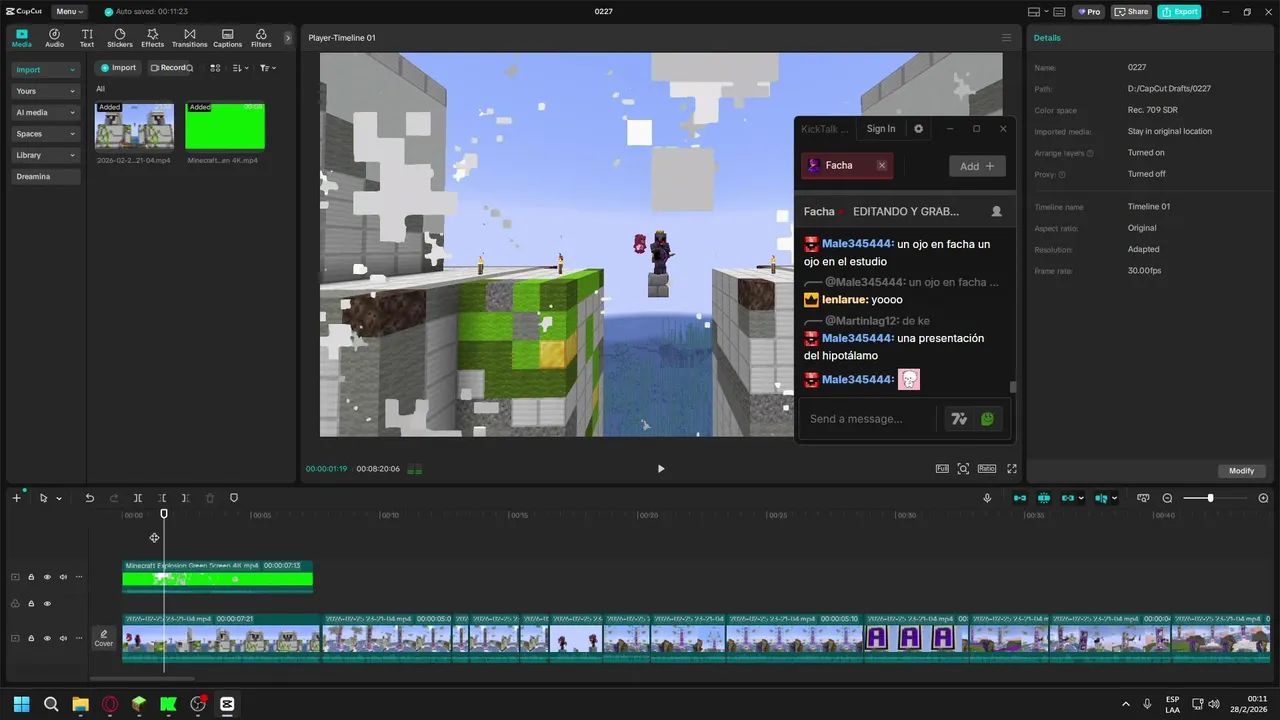Image resolution: width=1280 pixels, height=720 pixels.
Task: Toggle main track magnet
Action: [1020, 498]
